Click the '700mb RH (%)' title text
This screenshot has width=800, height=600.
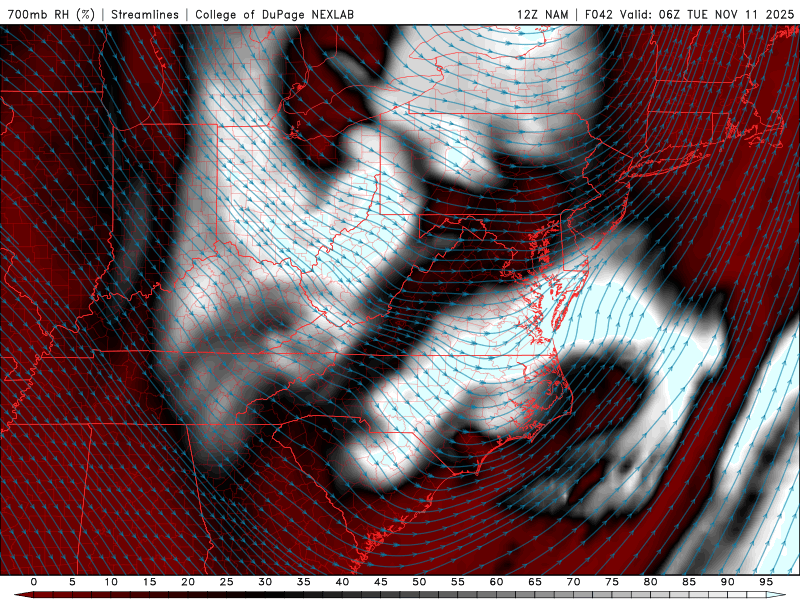(x=51, y=14)
